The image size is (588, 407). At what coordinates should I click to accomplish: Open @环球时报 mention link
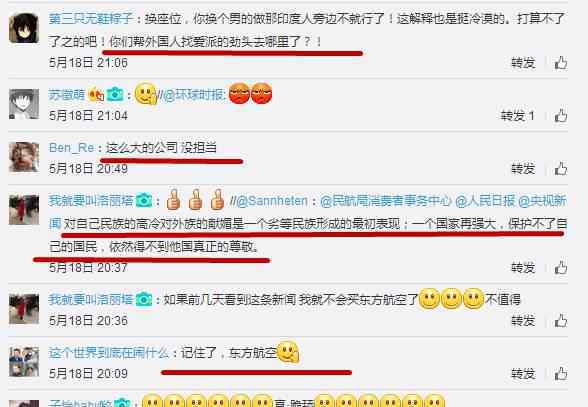coord(194,95)
